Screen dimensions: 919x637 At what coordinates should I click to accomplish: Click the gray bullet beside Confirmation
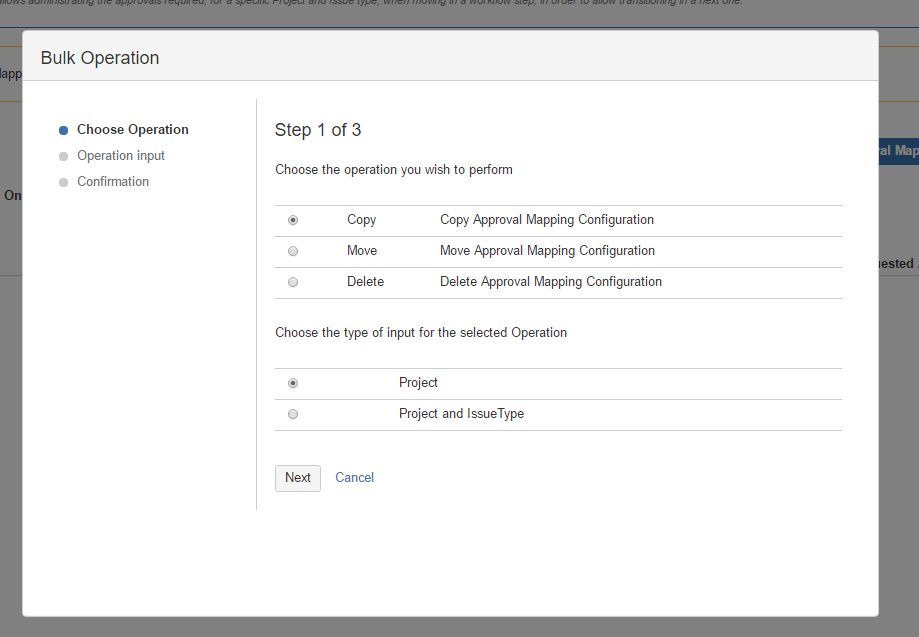coord(64,182)
